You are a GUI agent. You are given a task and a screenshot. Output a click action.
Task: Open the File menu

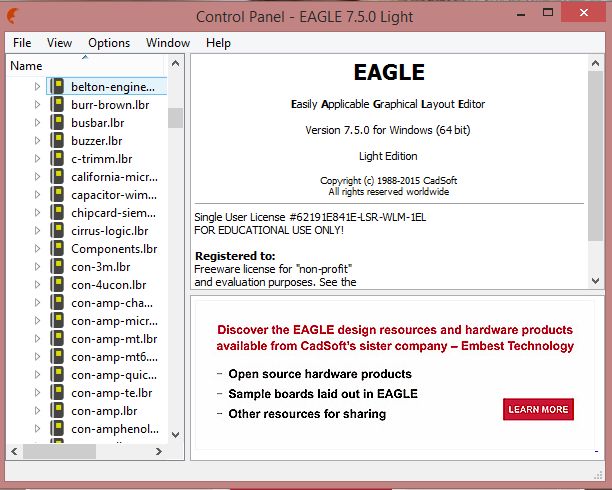point(22,43)
